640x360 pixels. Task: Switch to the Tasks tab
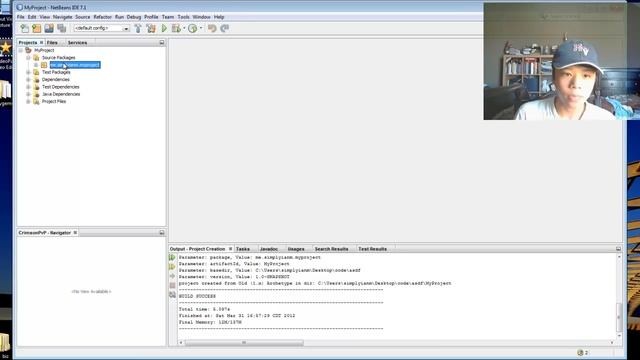click(x=243, y=249)
